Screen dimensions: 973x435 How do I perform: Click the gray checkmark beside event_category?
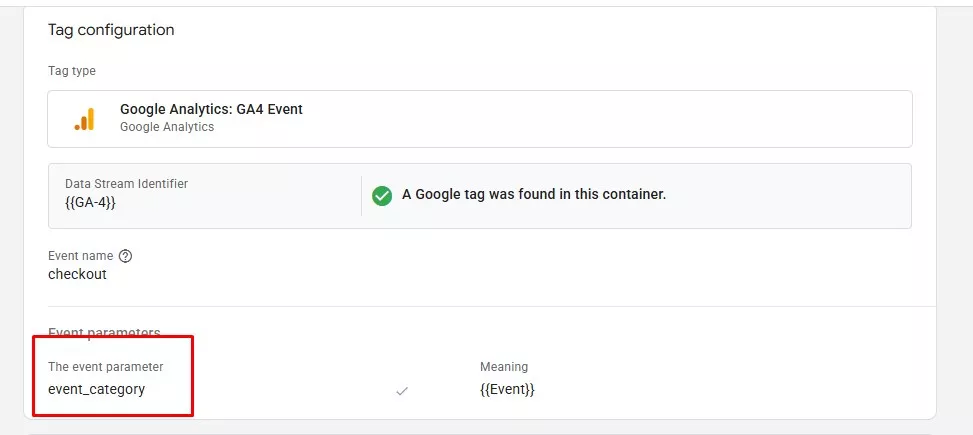pyautogui.click(x=402, y=391)
